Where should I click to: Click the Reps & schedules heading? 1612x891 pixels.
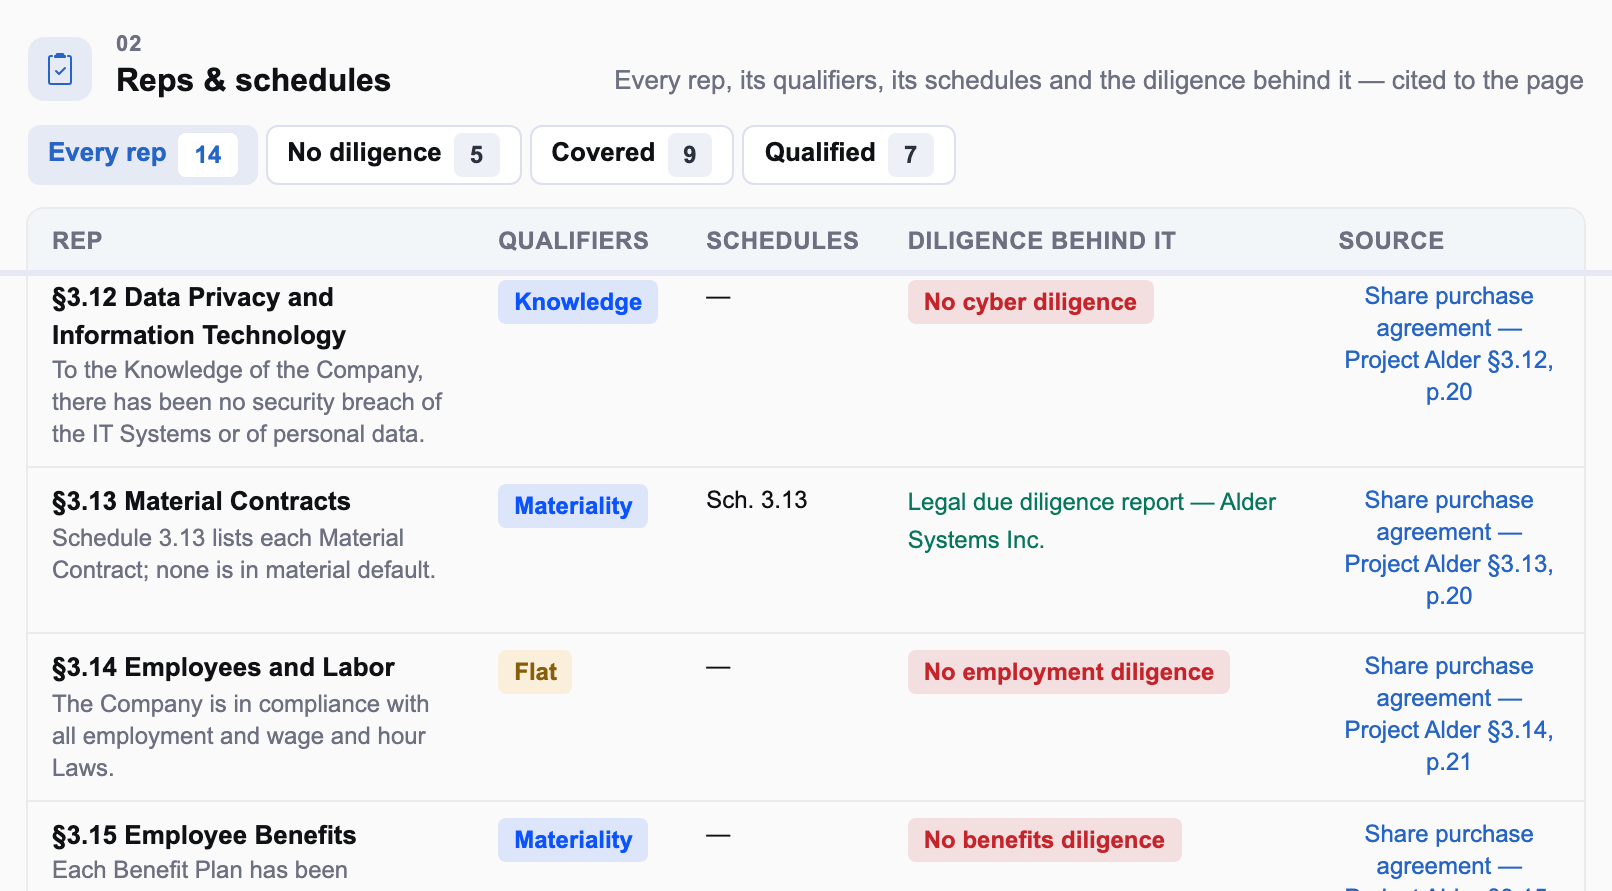[253, 80]
